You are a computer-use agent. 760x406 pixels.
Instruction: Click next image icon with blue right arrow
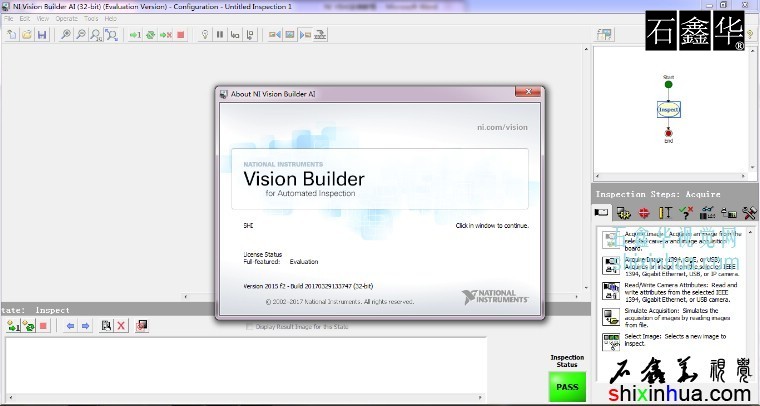click(x=305, y=35)
